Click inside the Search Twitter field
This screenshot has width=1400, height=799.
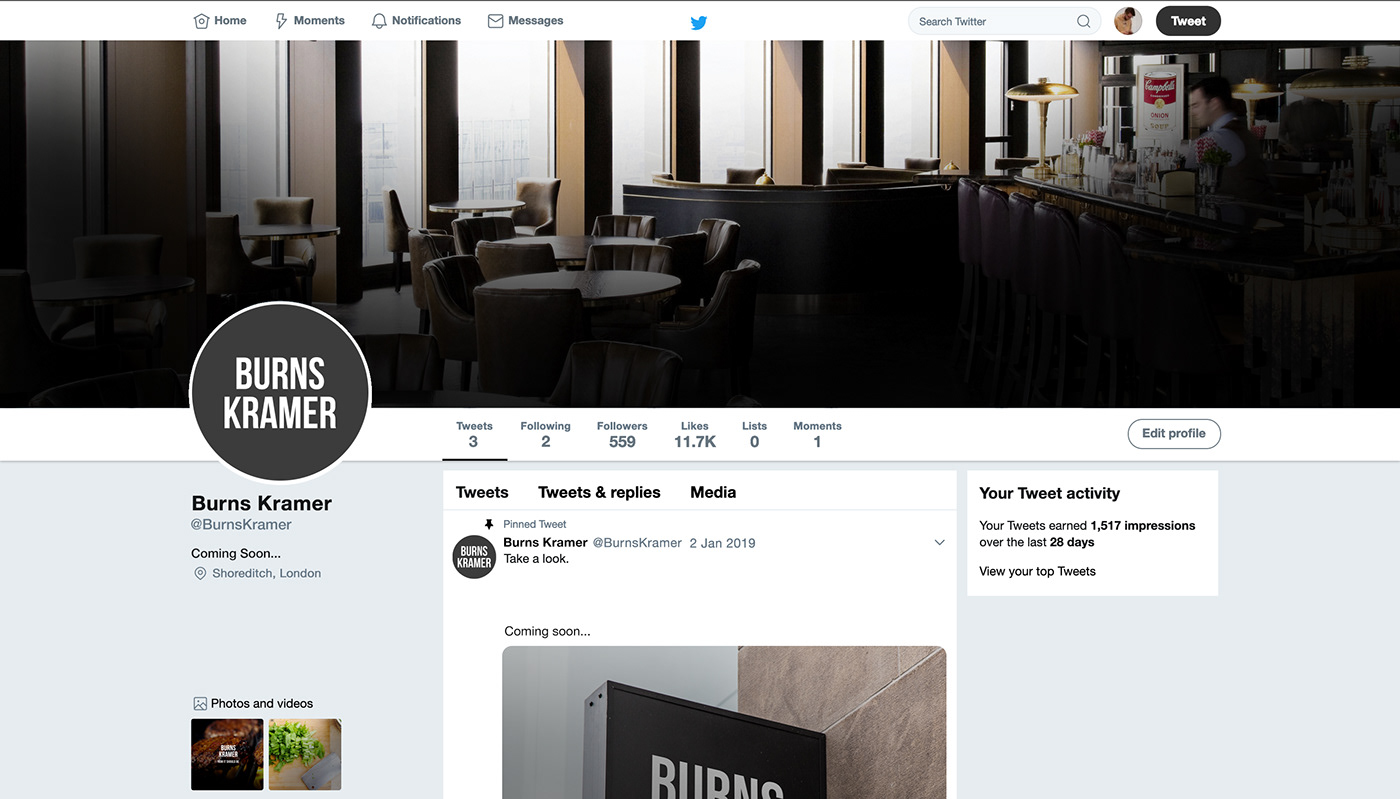[995, 21]
